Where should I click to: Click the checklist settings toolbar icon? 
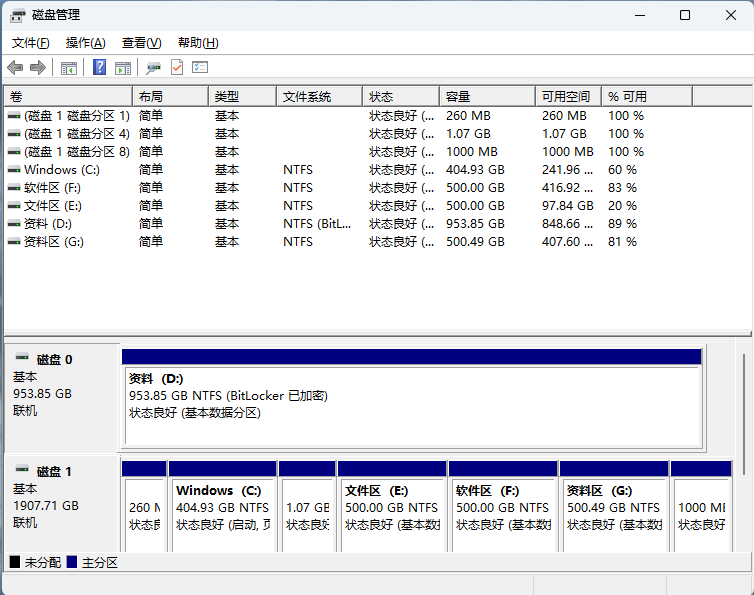pyautogui.click(x=200, y=67)
